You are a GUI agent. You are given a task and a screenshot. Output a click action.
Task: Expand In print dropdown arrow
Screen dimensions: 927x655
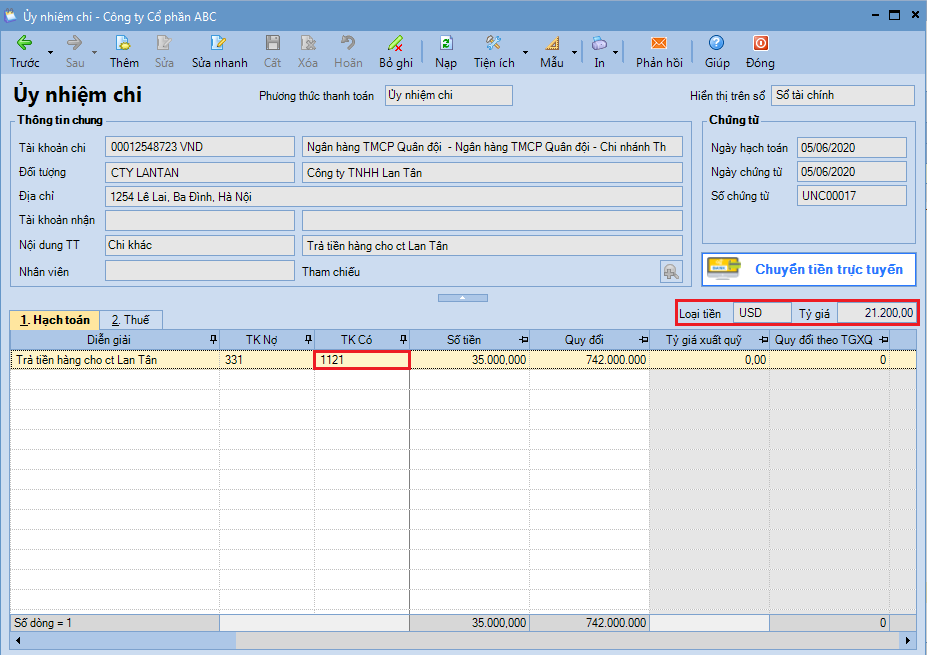[x=615, y=52]
